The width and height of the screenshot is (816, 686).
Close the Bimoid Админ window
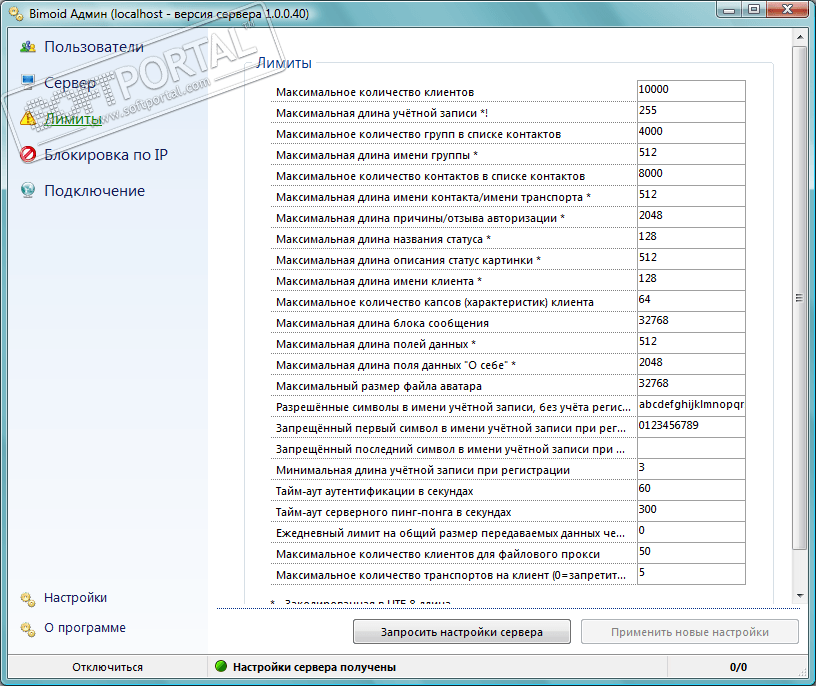(787, 9)
